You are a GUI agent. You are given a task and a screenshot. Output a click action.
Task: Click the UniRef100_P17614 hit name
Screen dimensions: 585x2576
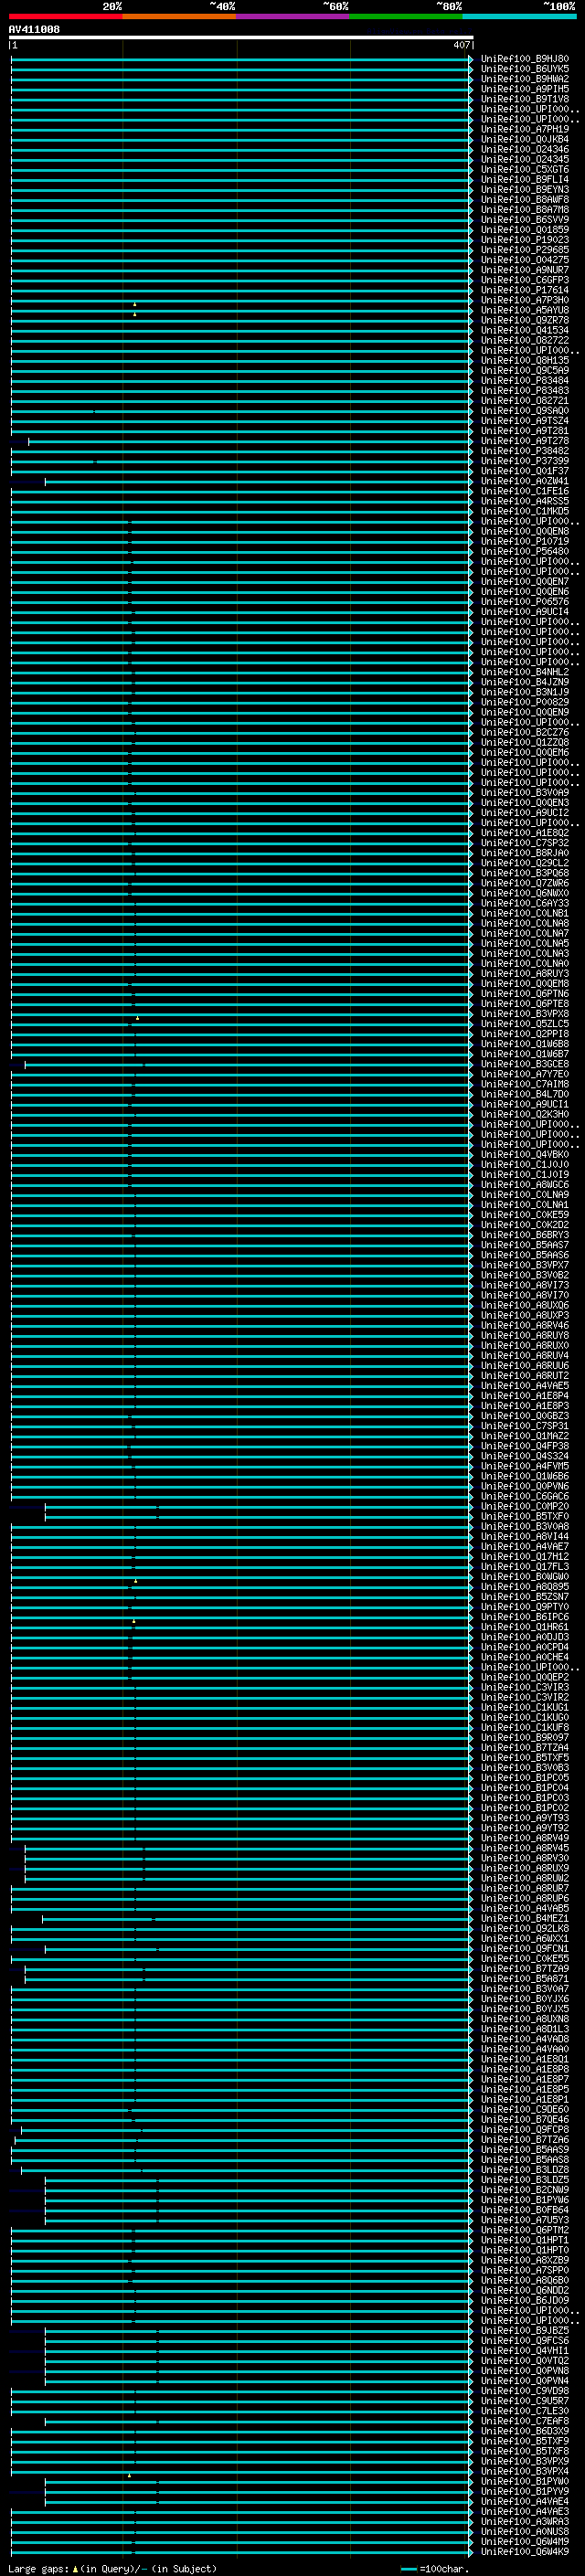coord(525,291)
